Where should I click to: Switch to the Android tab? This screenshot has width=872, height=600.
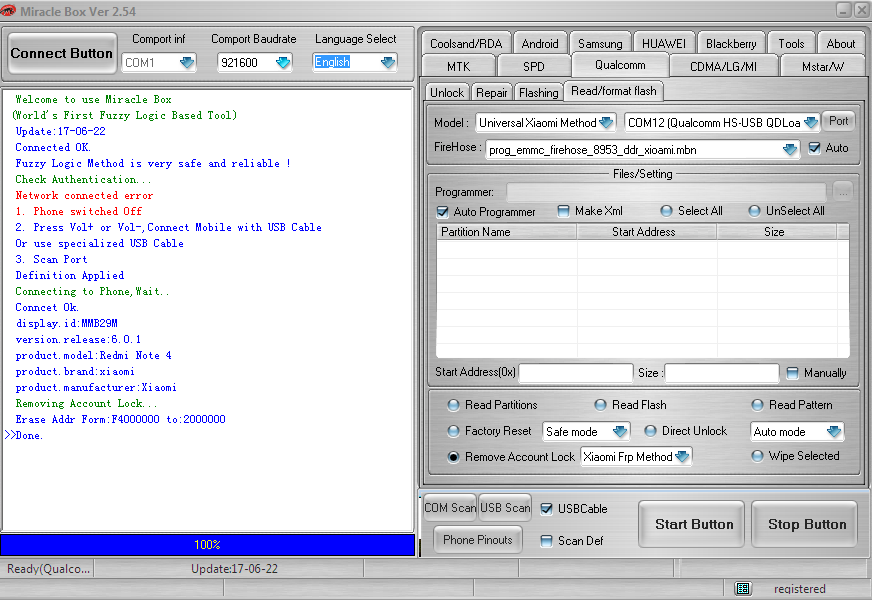pos(539,43)
